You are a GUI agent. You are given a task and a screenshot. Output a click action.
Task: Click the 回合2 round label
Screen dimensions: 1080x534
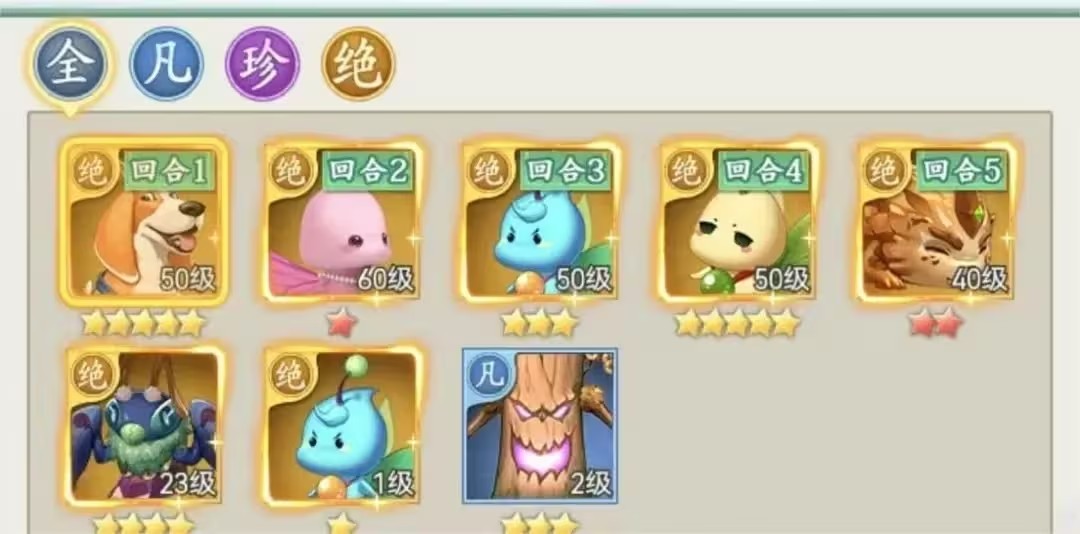pos(367,170)
